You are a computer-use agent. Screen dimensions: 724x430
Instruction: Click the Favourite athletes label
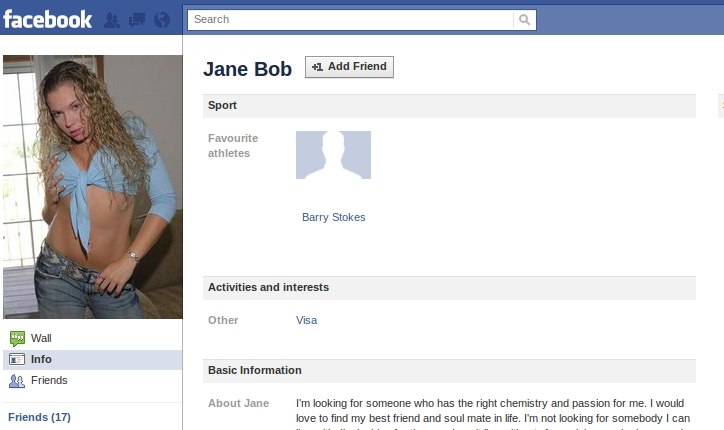tap(233, 145)
